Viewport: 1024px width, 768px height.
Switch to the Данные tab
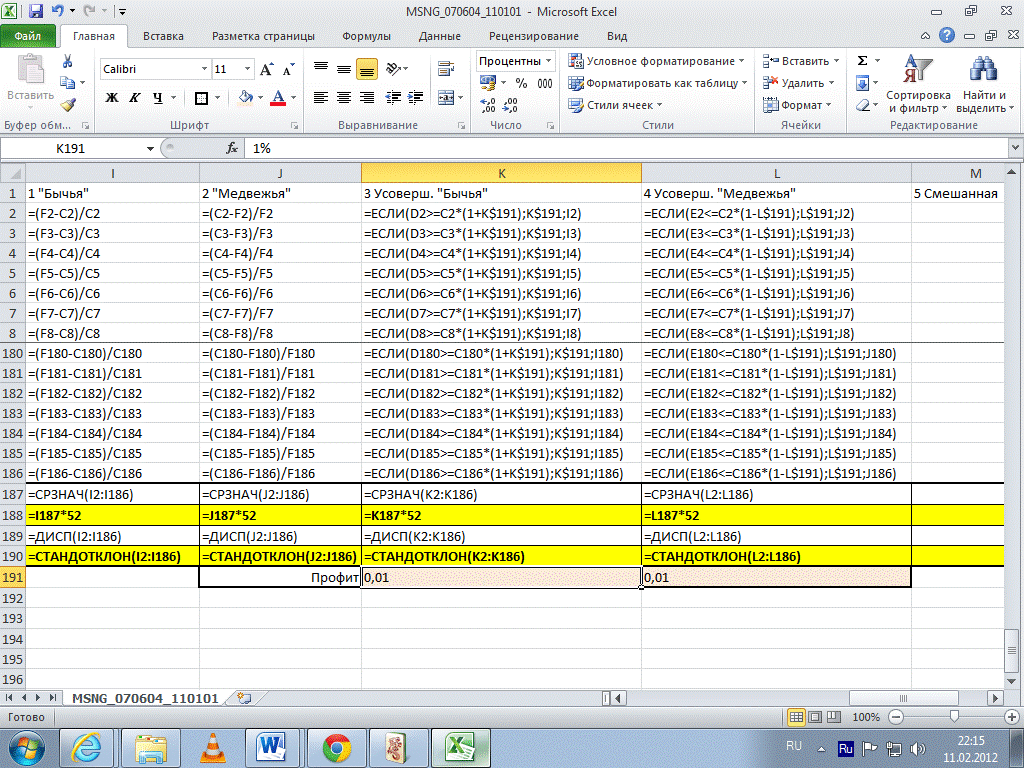coord(440,37)
